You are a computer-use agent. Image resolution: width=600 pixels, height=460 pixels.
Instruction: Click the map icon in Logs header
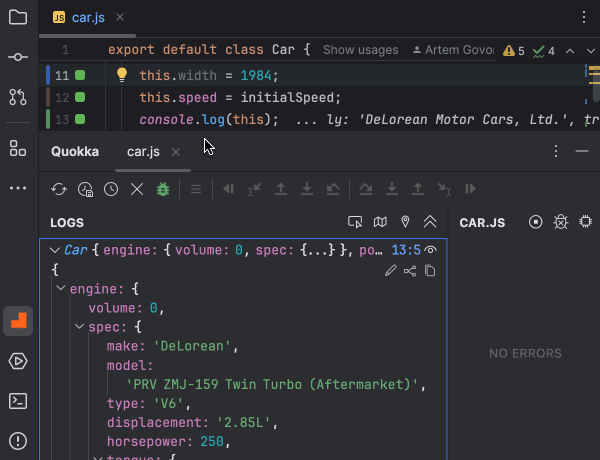380,222
